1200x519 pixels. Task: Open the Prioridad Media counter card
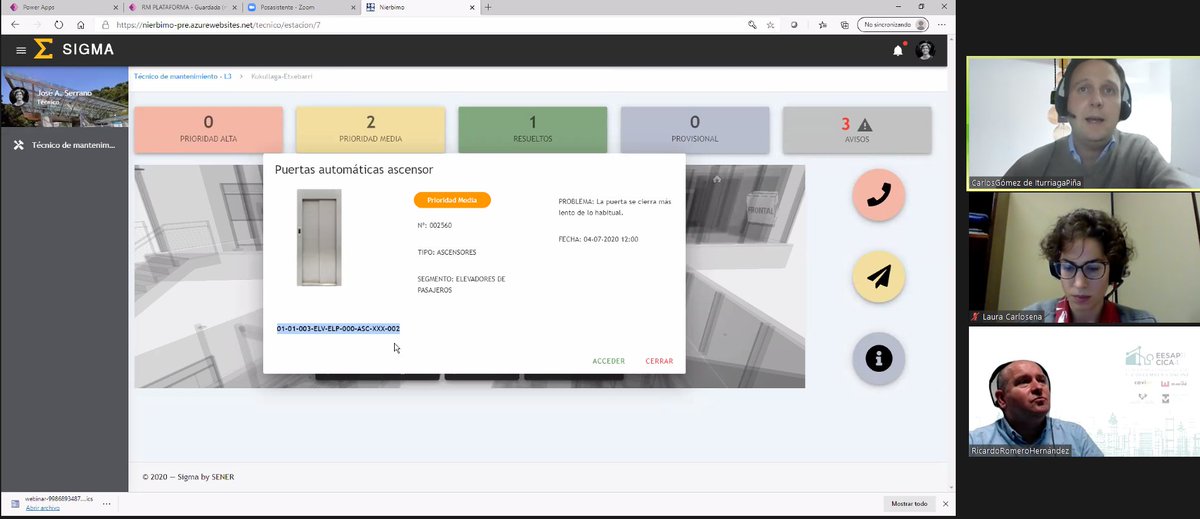[370, 129]
